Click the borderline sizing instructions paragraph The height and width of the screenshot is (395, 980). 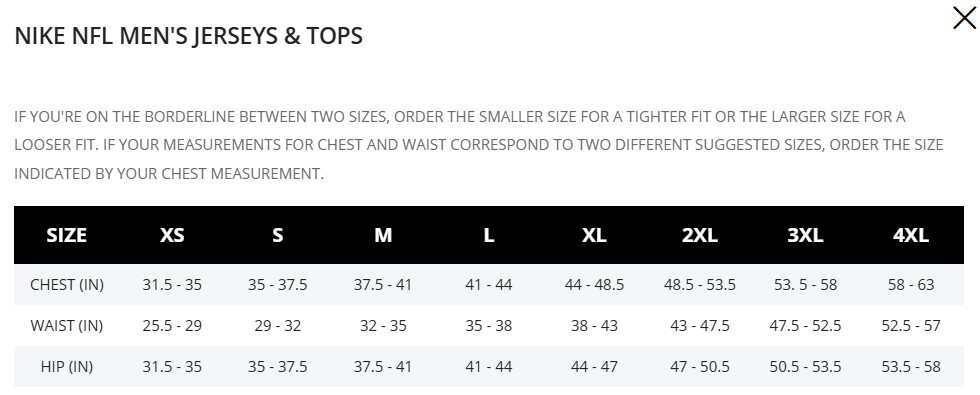click(479, 145)
